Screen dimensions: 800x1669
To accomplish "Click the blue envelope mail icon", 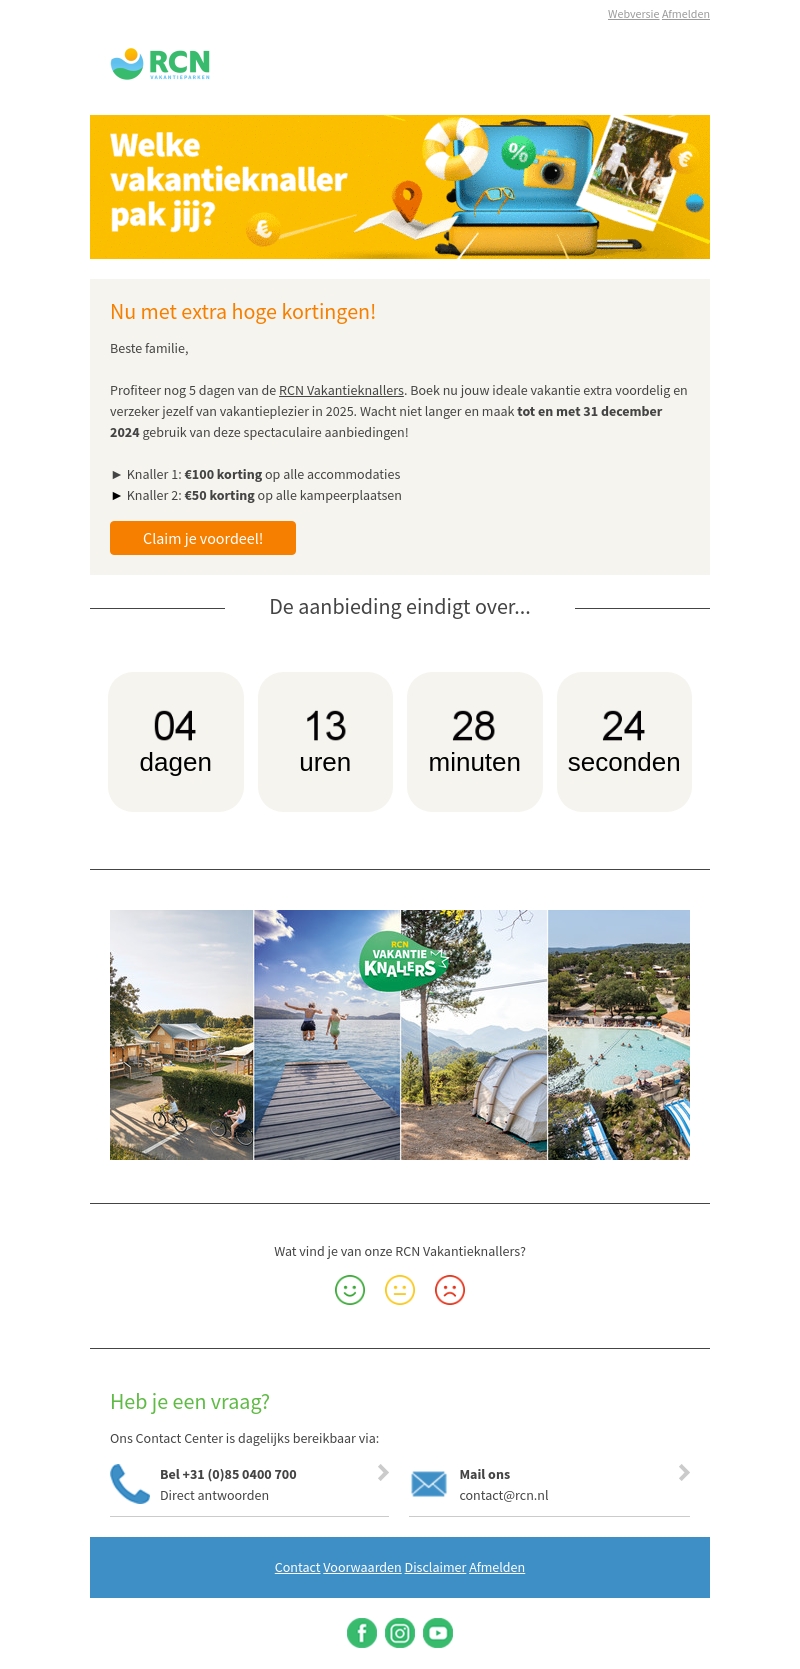I will coord(429,1484).
